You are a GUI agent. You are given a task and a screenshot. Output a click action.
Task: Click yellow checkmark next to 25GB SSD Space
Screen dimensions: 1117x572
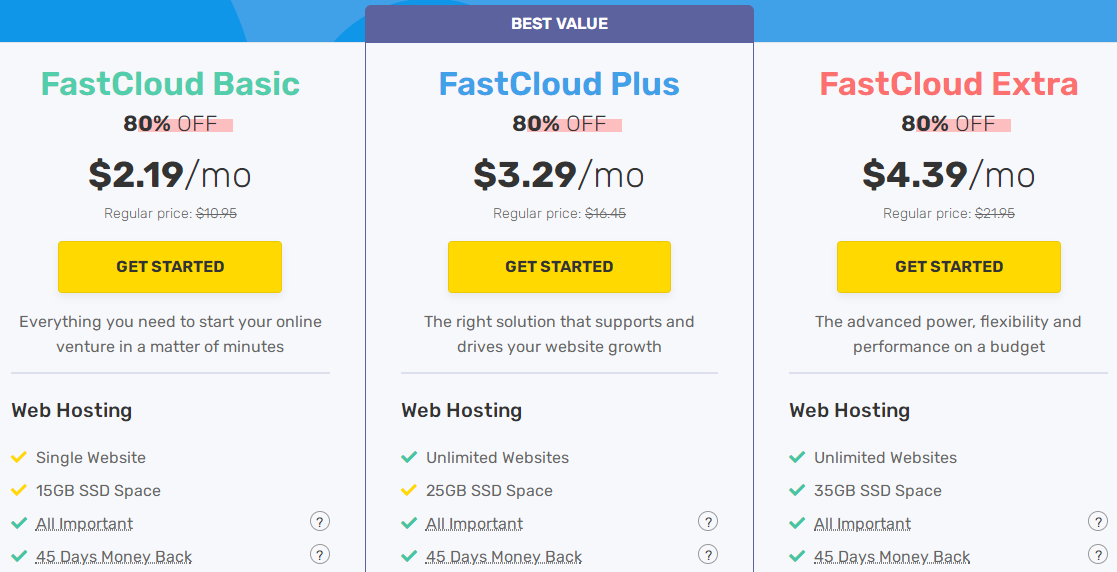coord(408,491)
